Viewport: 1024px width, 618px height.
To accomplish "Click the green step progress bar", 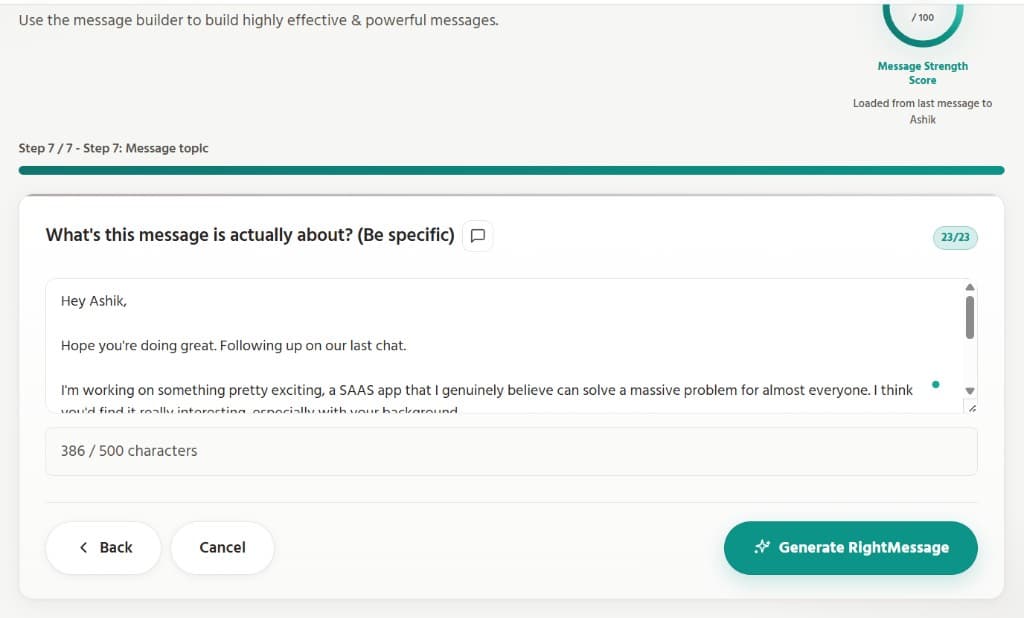I will (x=510, y=170).
